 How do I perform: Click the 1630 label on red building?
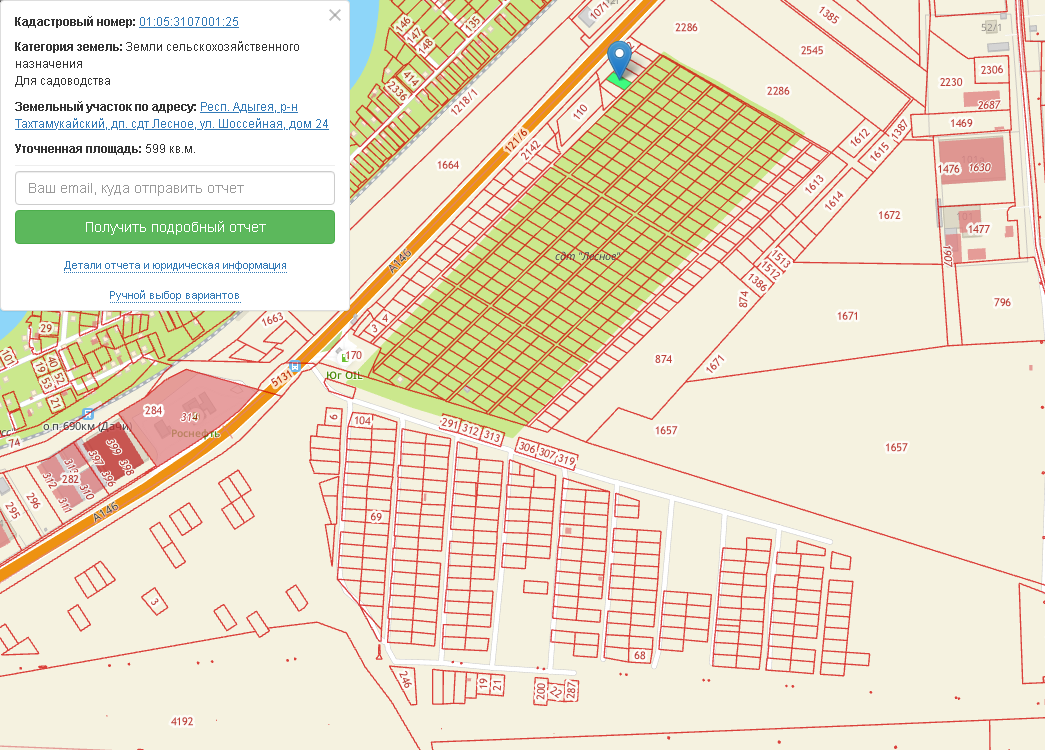[x=980, y=167]
